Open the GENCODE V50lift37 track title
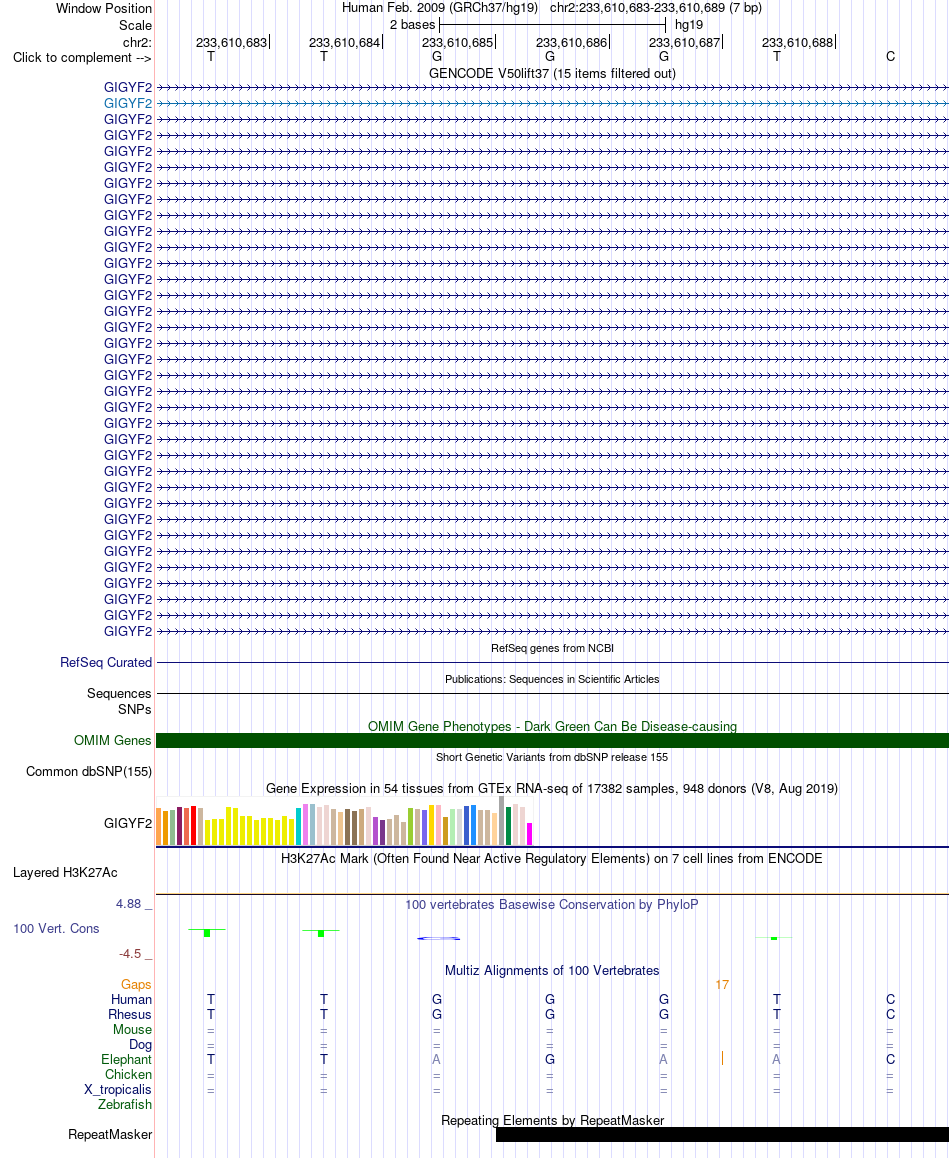The image size is (950, 1158). click(552, 73)
